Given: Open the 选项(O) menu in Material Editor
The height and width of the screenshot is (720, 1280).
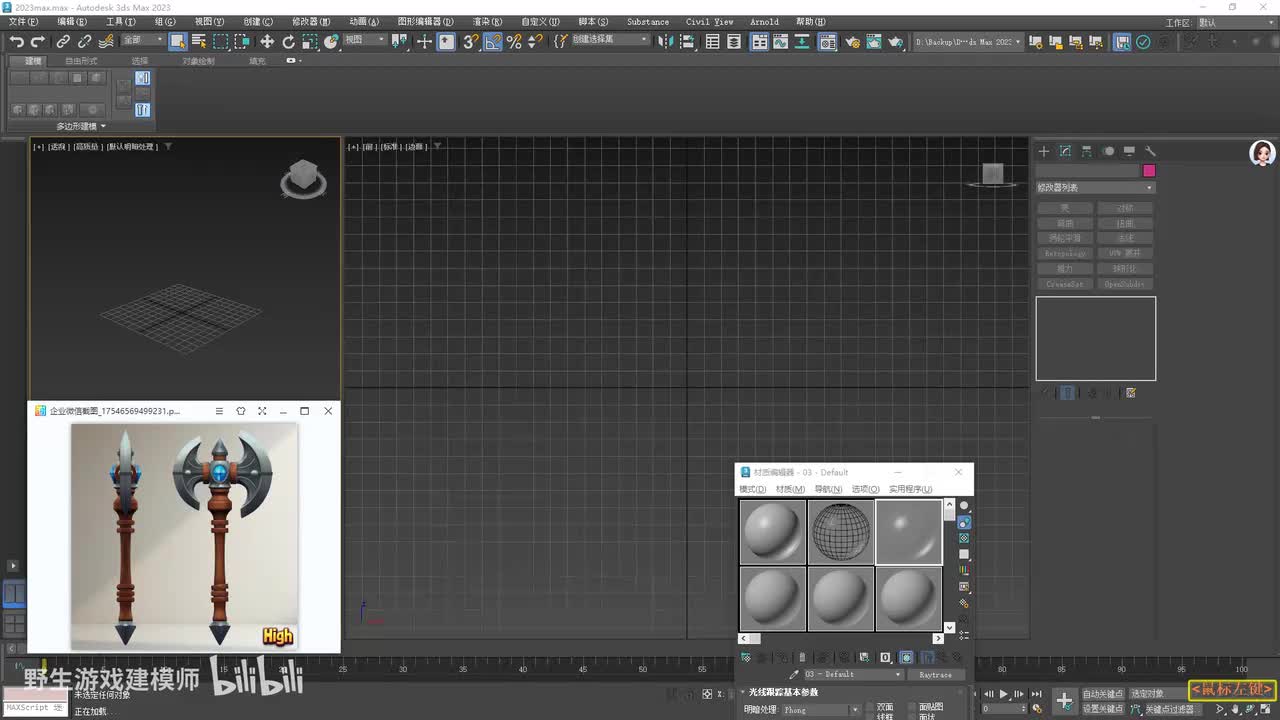Looking at the screenshot, I should 865,489.
